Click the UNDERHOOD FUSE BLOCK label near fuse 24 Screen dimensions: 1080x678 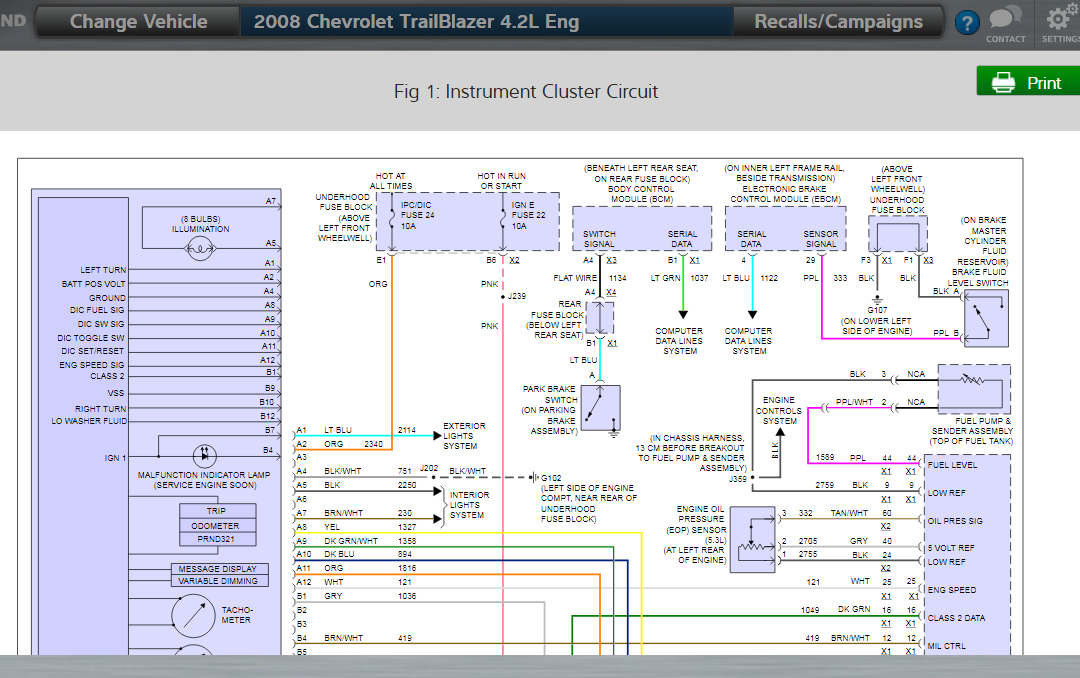(344, 217)
